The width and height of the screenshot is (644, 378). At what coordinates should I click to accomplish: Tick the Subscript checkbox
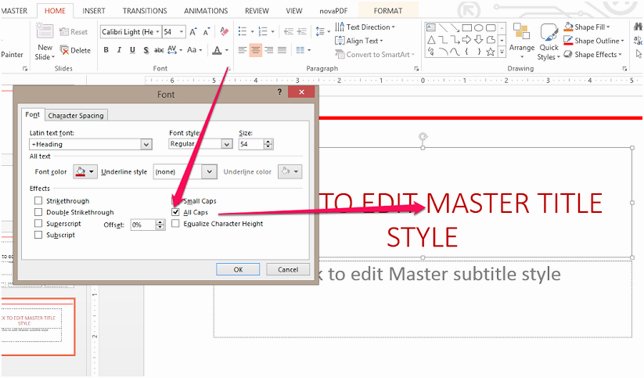tap(38, 235)
